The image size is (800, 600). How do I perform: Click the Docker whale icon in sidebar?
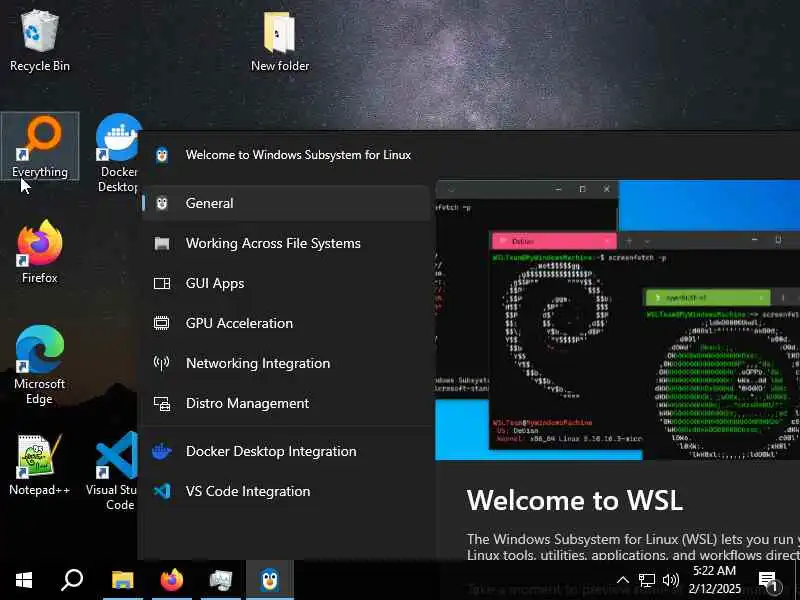[x=162, y=451]
